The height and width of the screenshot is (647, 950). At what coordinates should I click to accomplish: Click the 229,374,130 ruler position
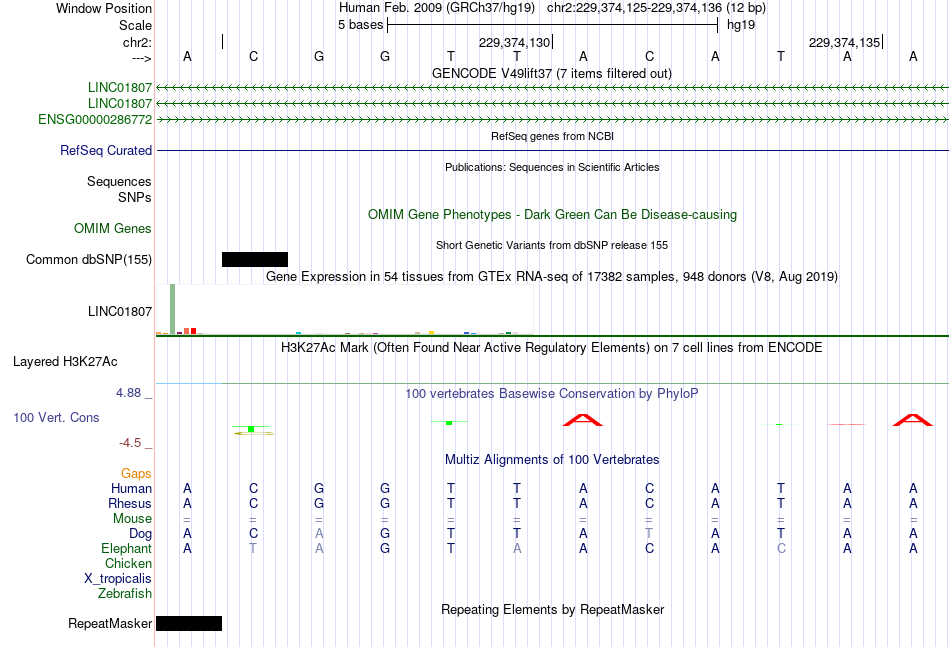514,42
